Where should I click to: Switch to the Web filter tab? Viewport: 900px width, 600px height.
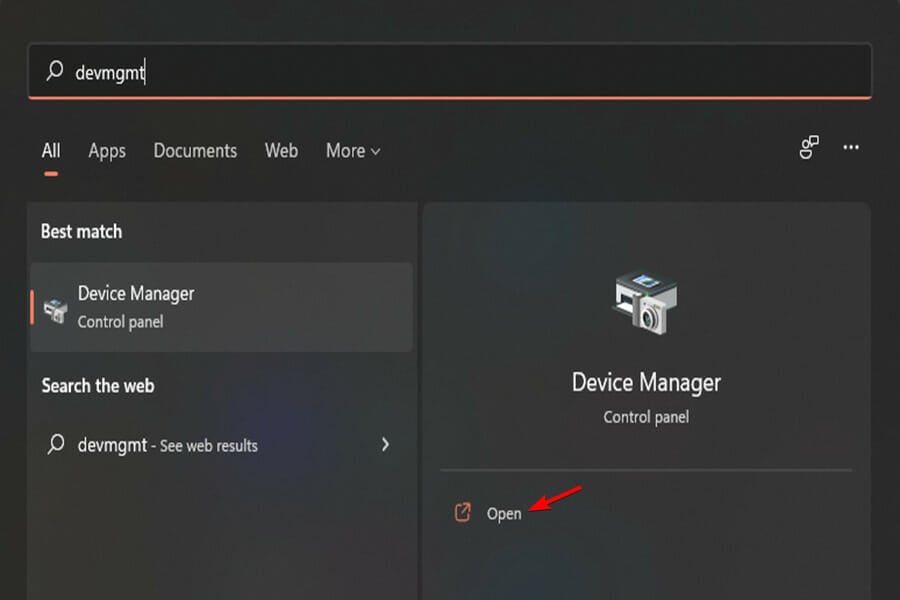point(281,150)
